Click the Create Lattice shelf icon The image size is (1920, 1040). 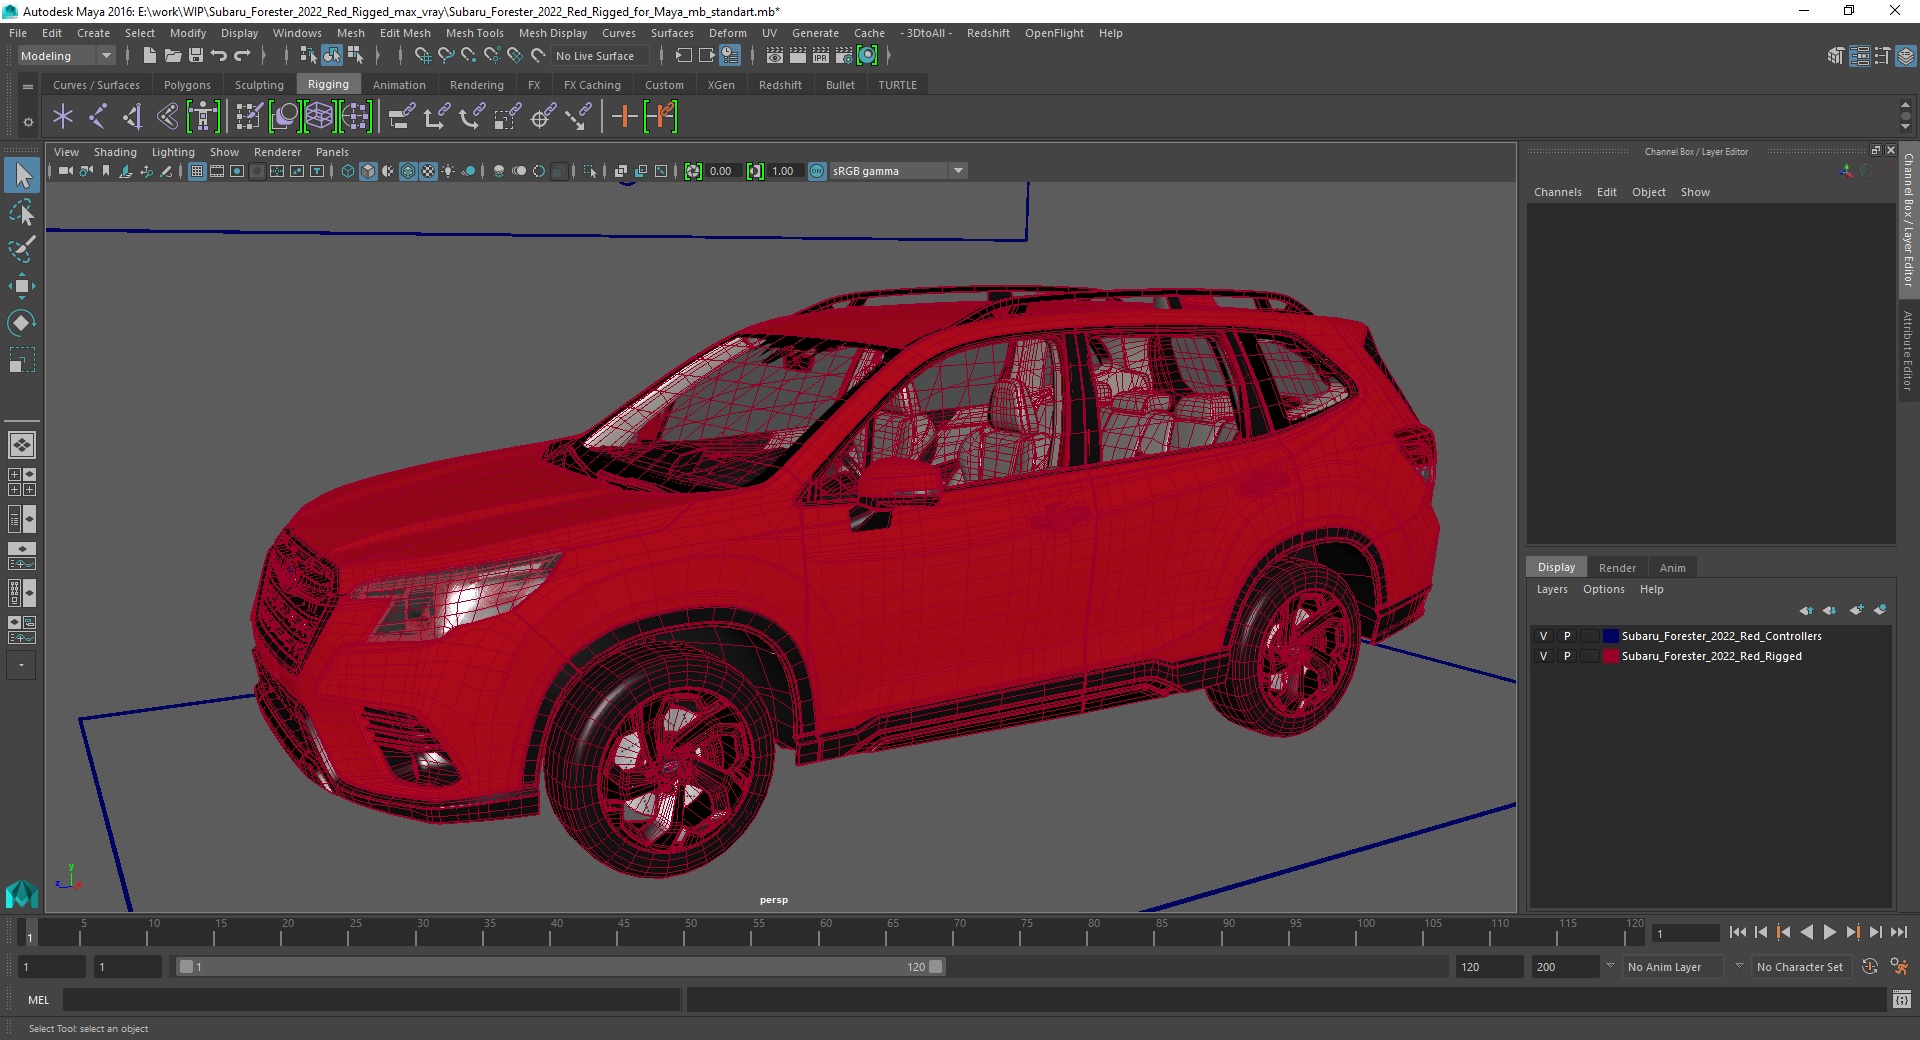(x=319, y=117)
